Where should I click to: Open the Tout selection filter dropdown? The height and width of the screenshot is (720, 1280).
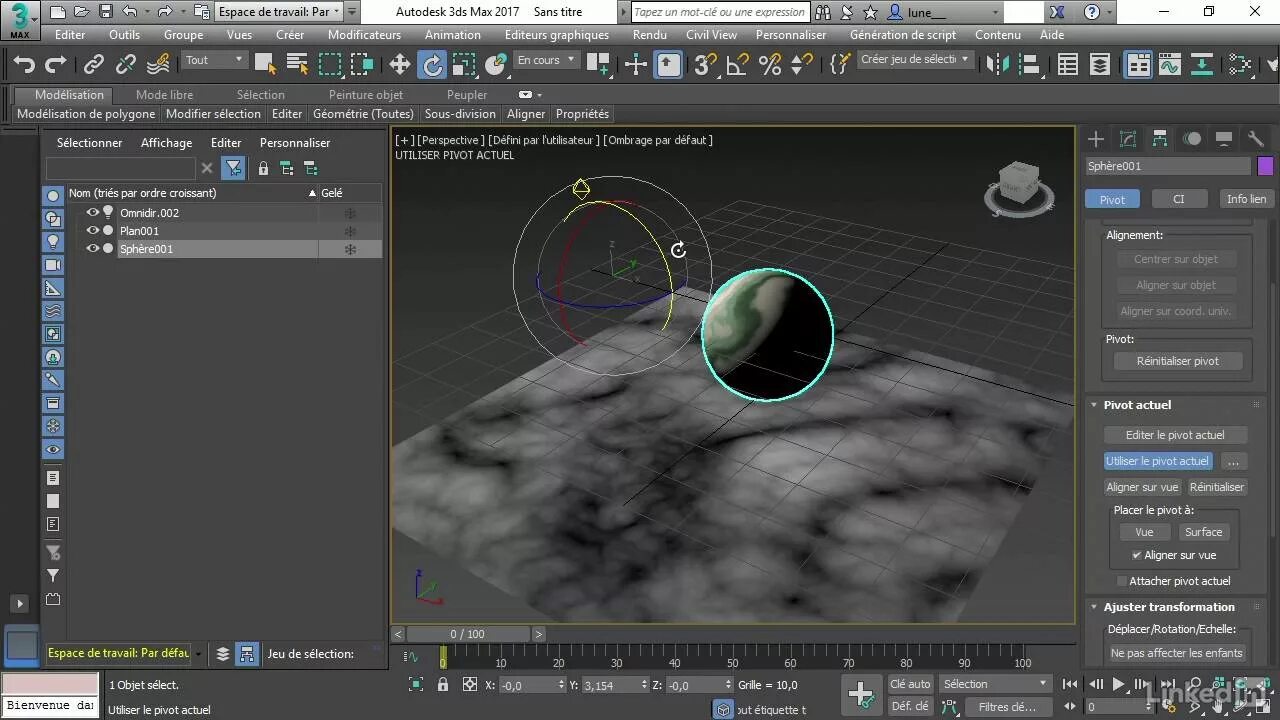point(214,60)
